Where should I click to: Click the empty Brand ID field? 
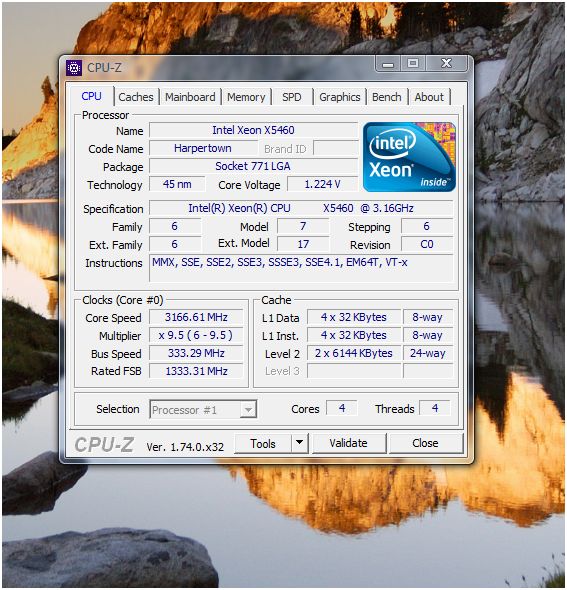coord(336,148)
